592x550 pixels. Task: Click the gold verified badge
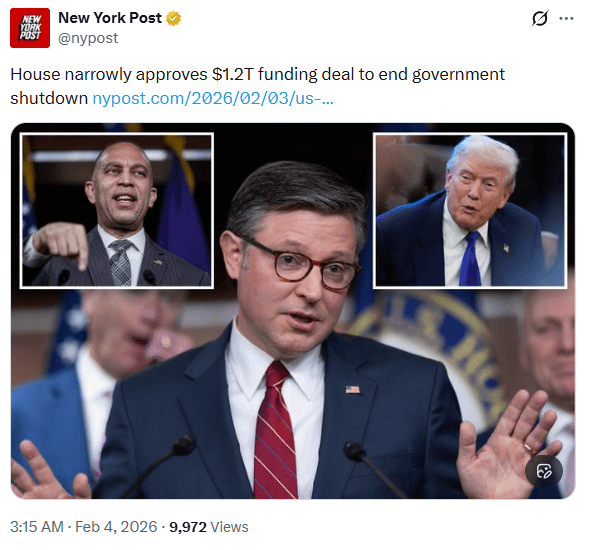click(x=173, y=18)
